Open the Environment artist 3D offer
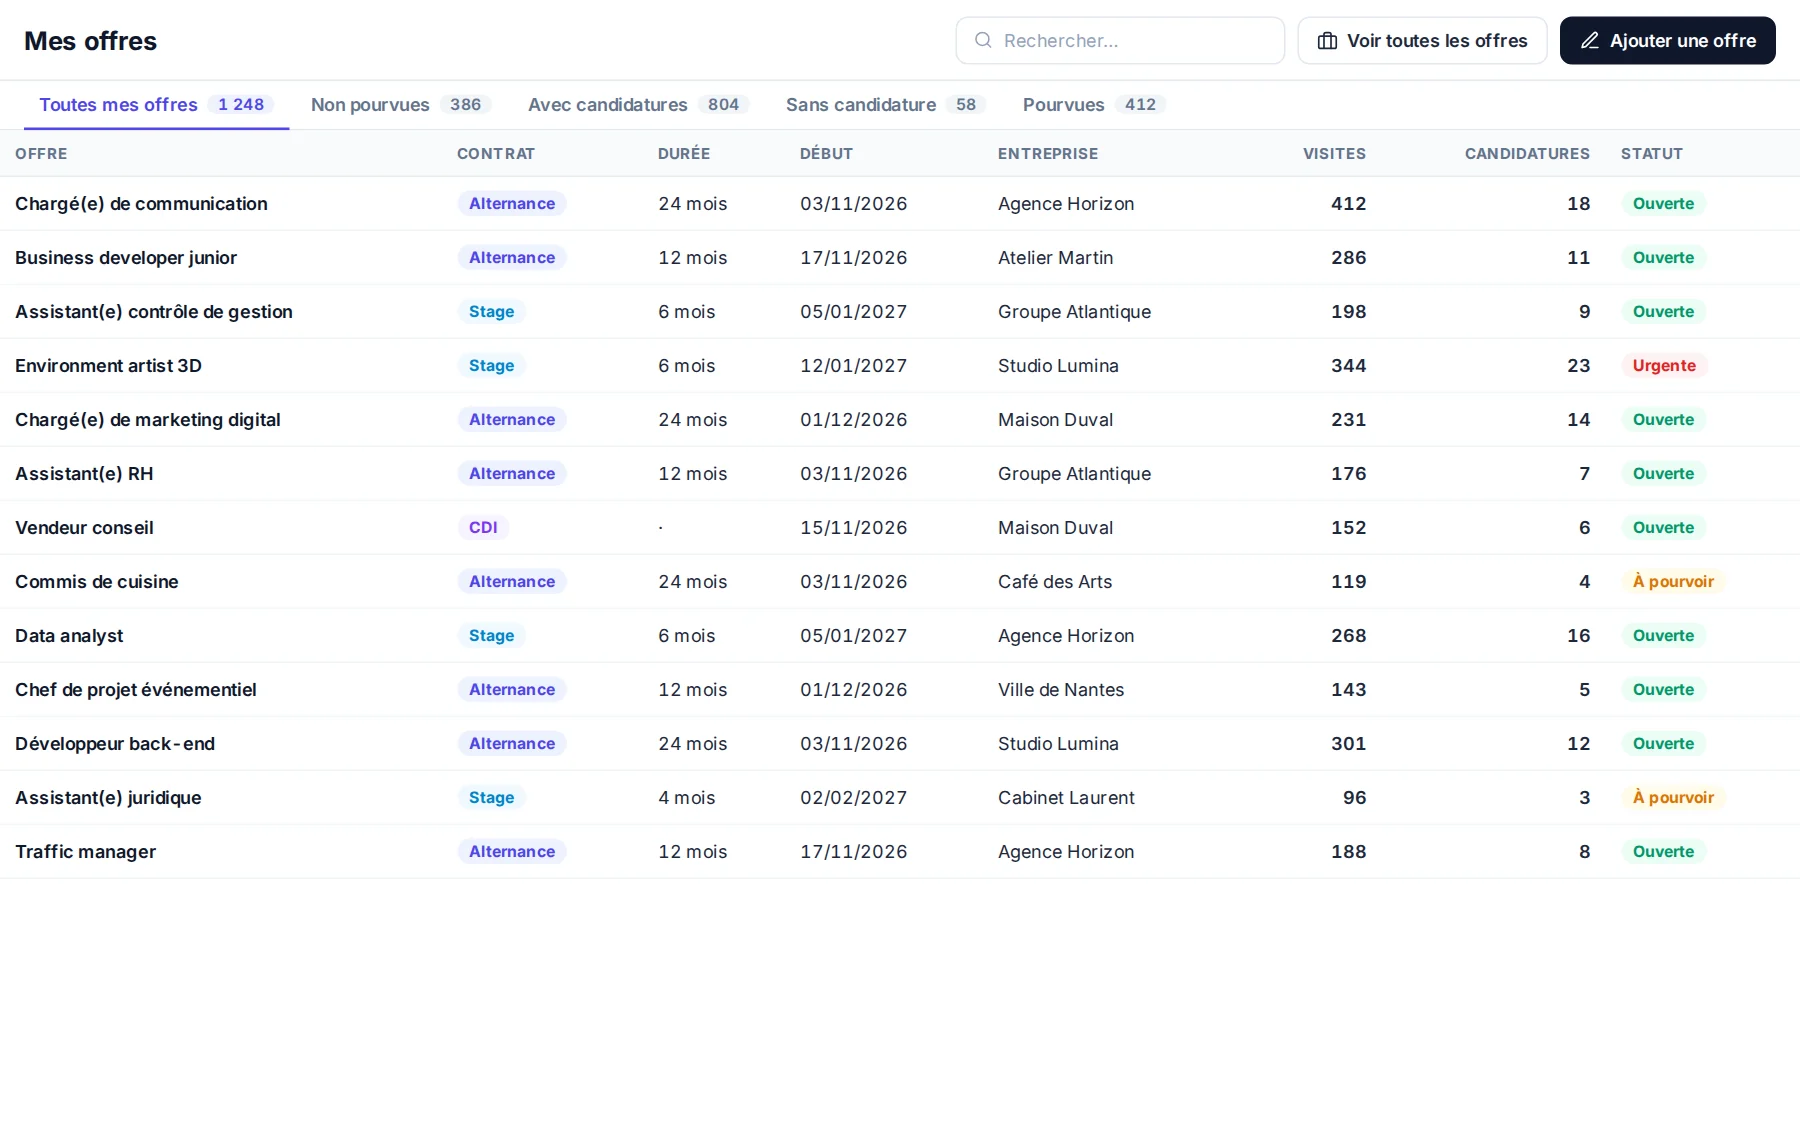The height and width of the screenshot is (1136, 1800). 108,366
